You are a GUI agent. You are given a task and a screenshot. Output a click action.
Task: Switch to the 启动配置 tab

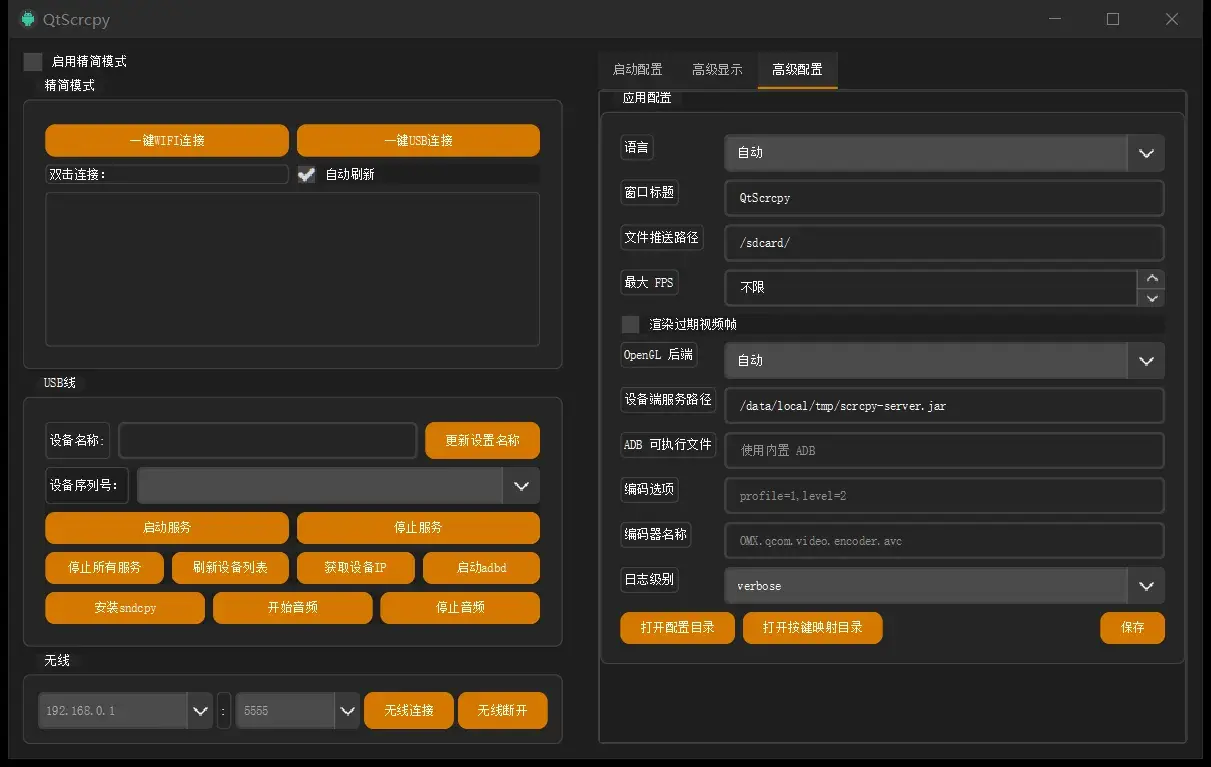637,70
